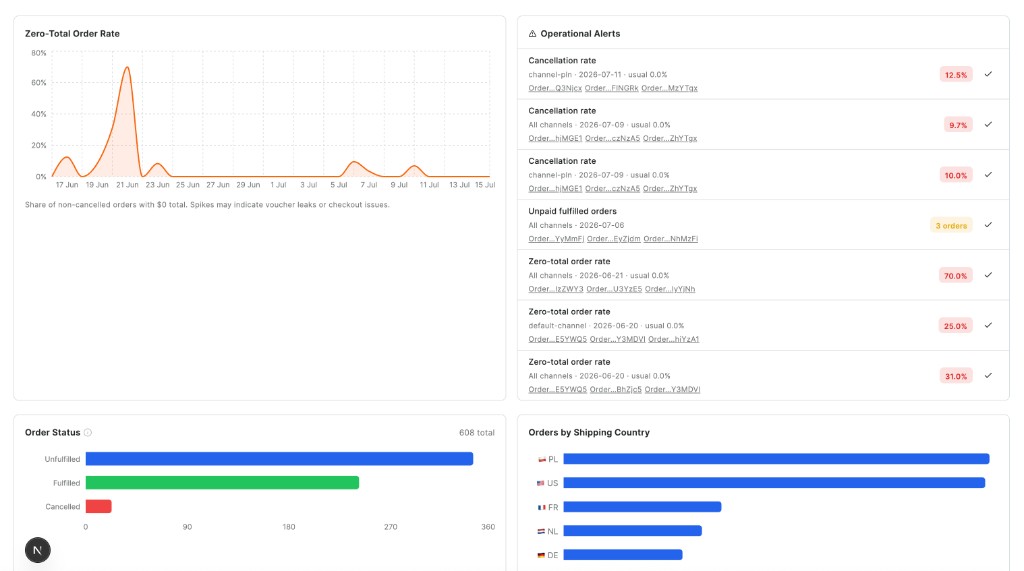1024x571 pixels.
Task: Open order link Order…NhMzFi
Action: tap(671, 239)
